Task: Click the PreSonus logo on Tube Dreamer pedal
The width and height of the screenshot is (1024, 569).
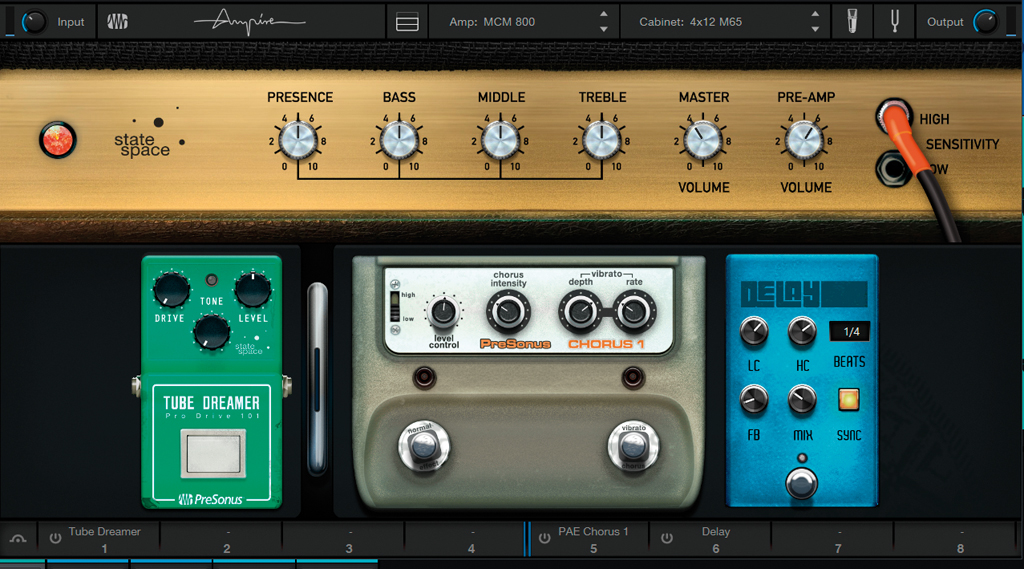Action: coord(211,499)
